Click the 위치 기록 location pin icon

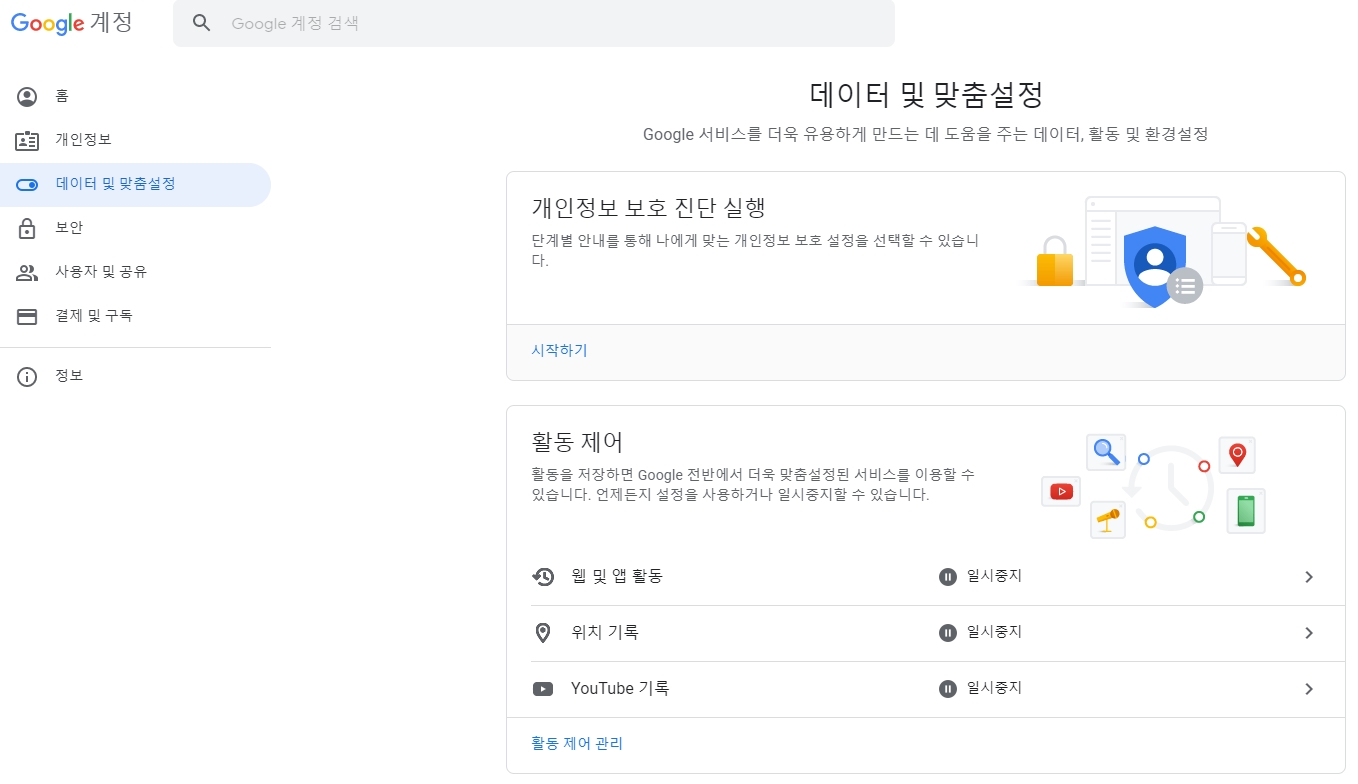543,633
